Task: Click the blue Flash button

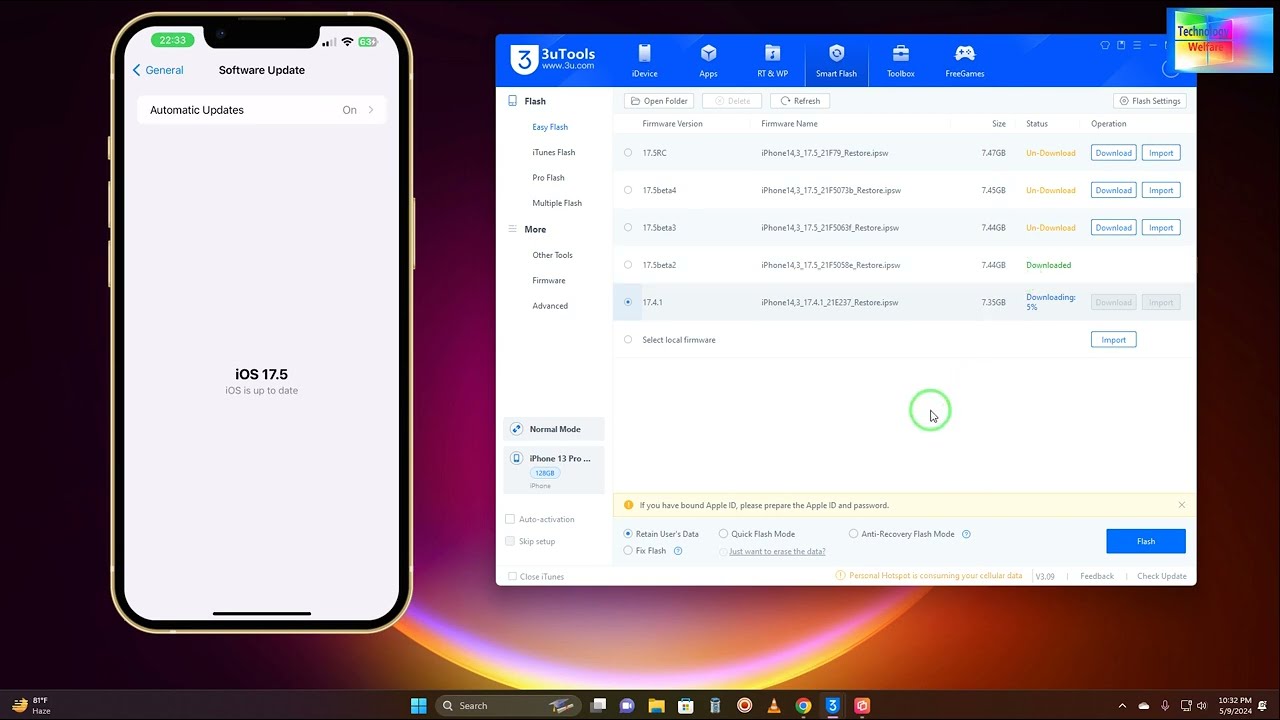Action: pyautogui.click(x=1146, y=541)
